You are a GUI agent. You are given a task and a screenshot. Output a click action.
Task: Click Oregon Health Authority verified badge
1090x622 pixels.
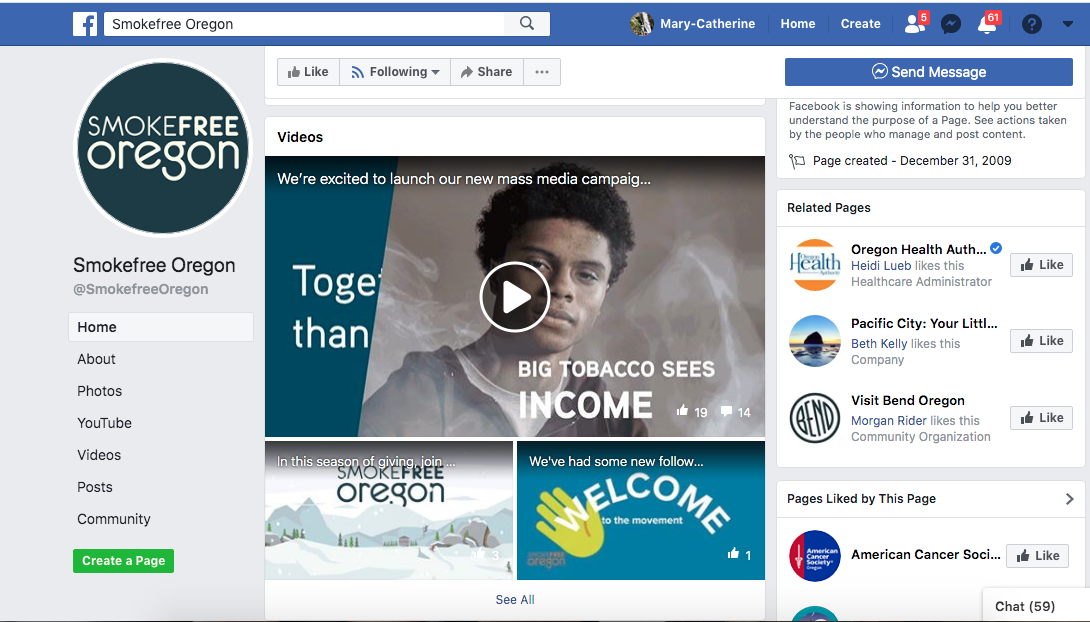point(996,248)
